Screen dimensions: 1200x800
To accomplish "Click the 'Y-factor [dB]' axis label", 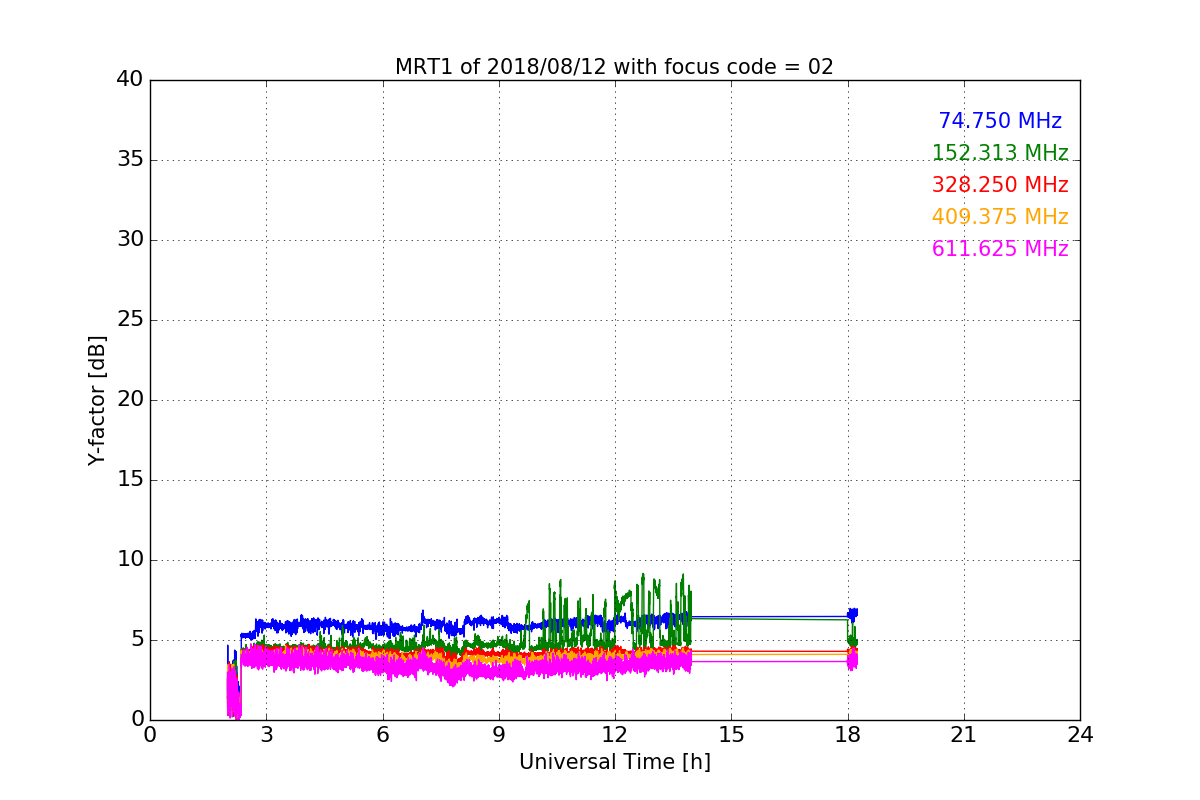I will coord(97,400).
